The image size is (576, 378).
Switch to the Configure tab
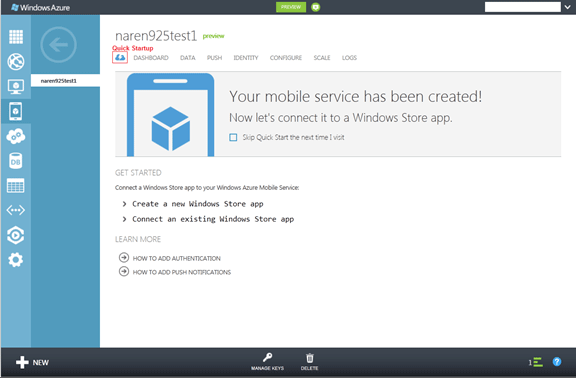click(x=286, y=58)
